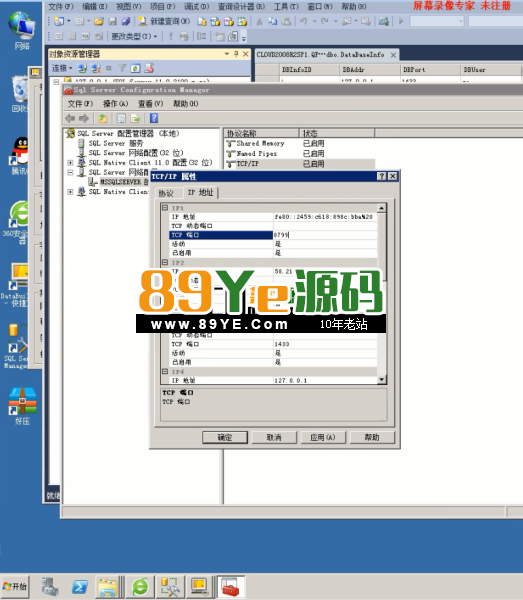Click scroll down arrow in TCP/IP properties list
The image size is (523, 600).
(381, 380)
